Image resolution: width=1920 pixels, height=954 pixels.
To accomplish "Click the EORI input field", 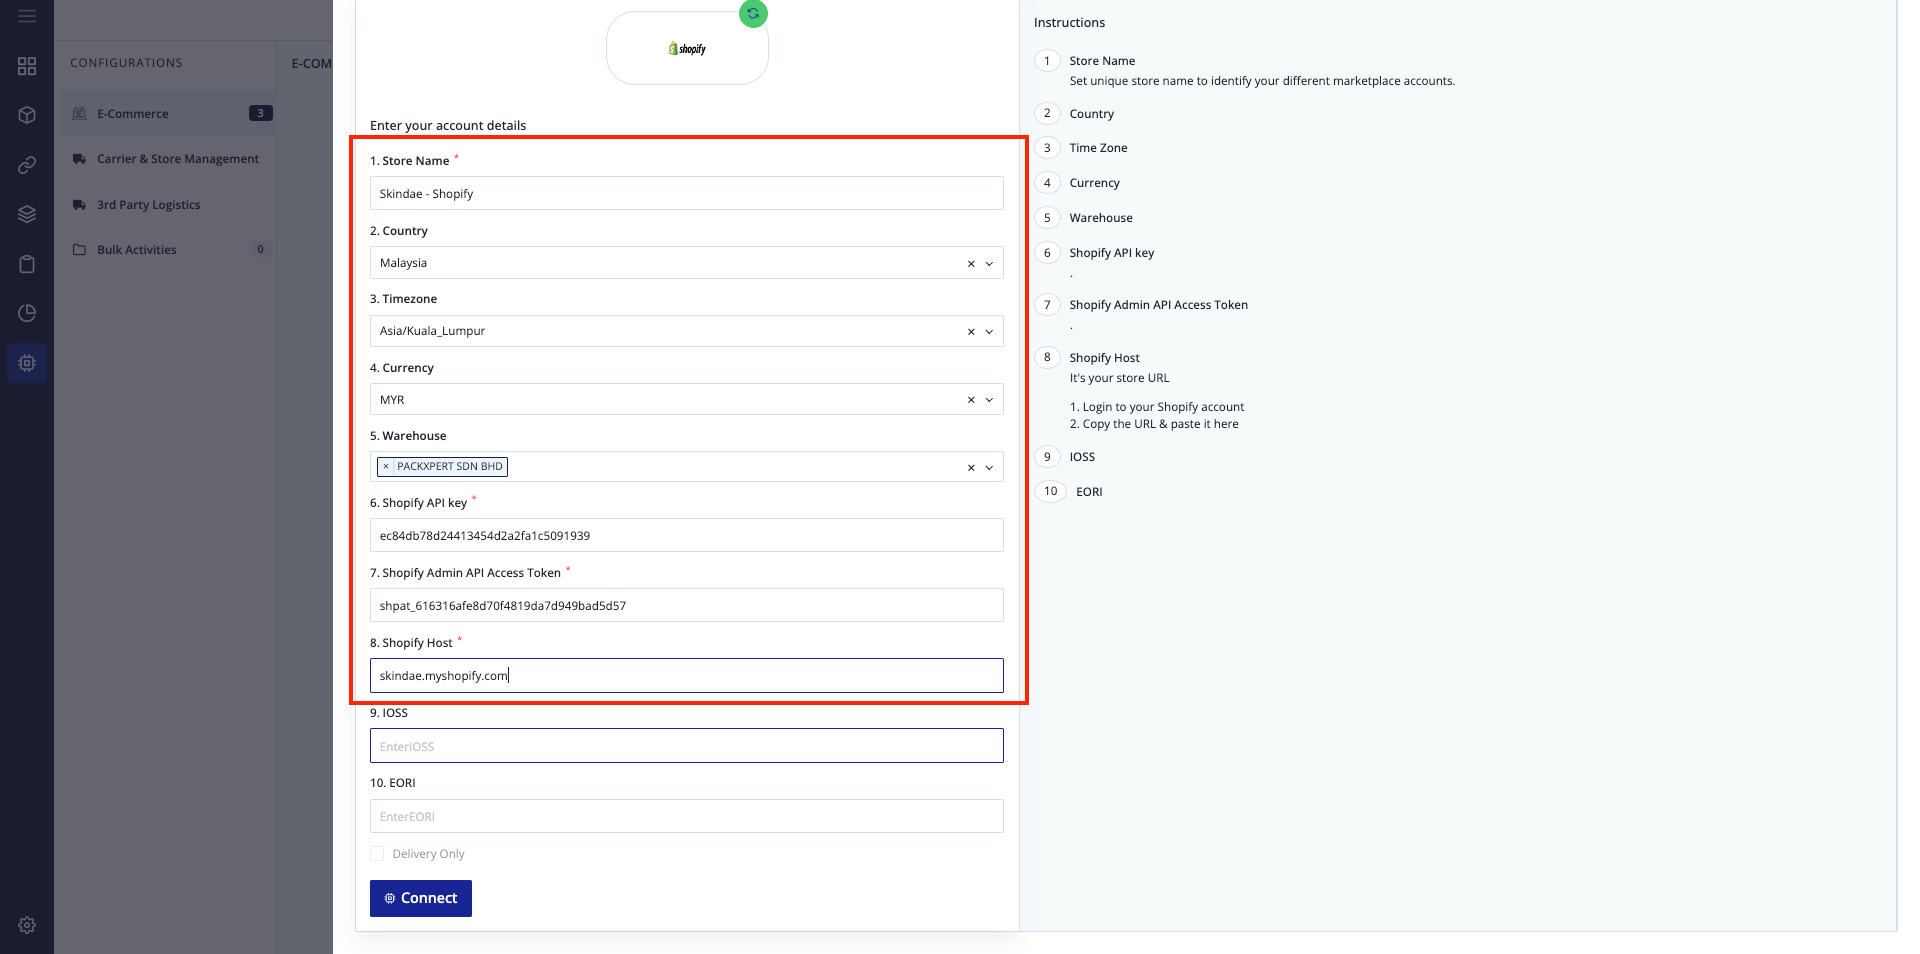I will click(687, 816).
